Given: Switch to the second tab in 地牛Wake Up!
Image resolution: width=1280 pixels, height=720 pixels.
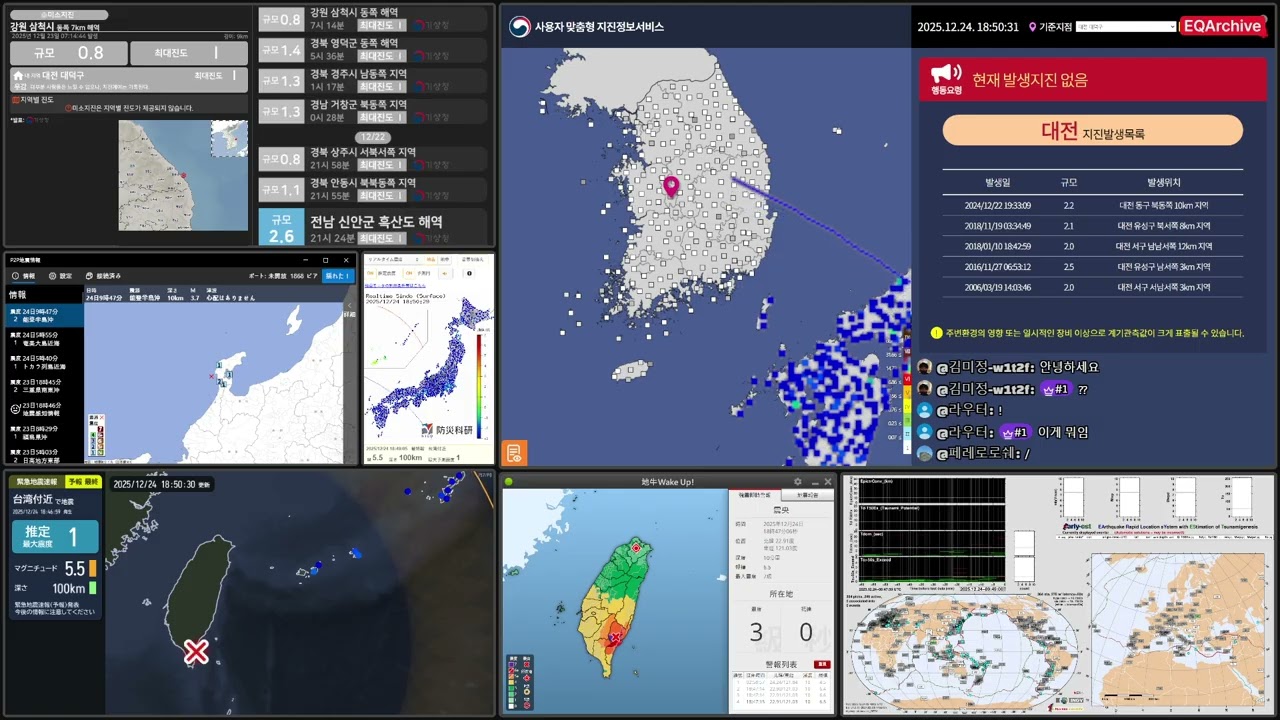Looking at the screenshot, I should 807,495.
